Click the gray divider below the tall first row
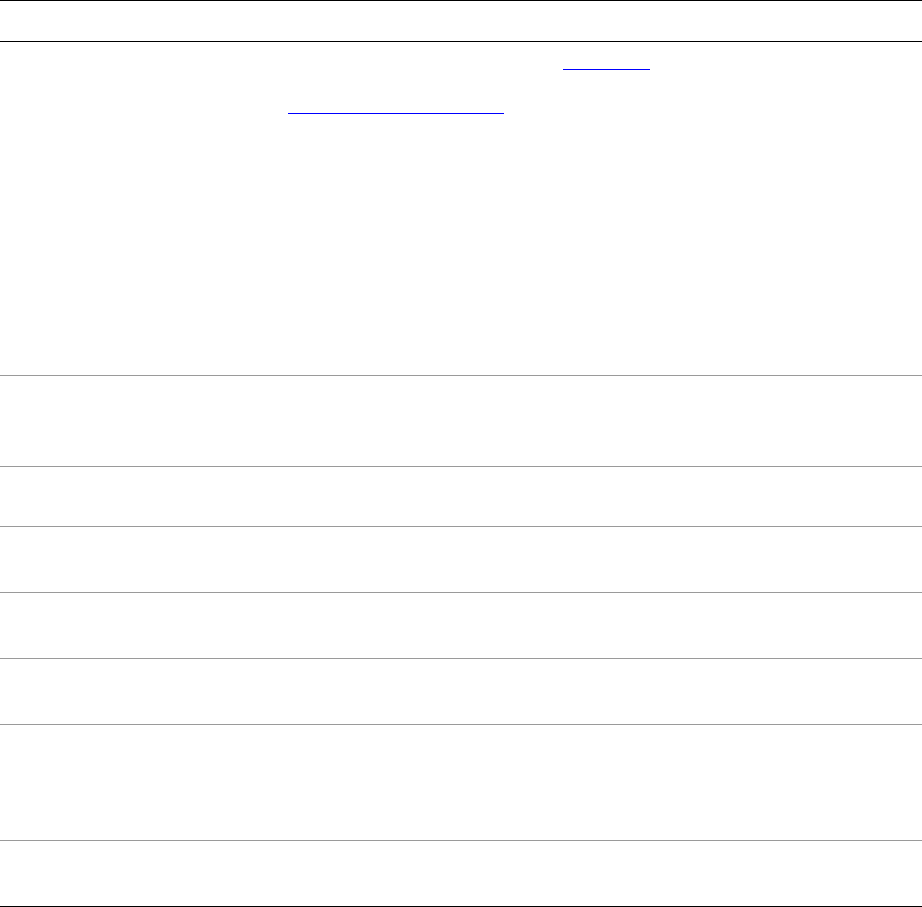The width and height of the screenshot is (922, 907). click(460, 375)
